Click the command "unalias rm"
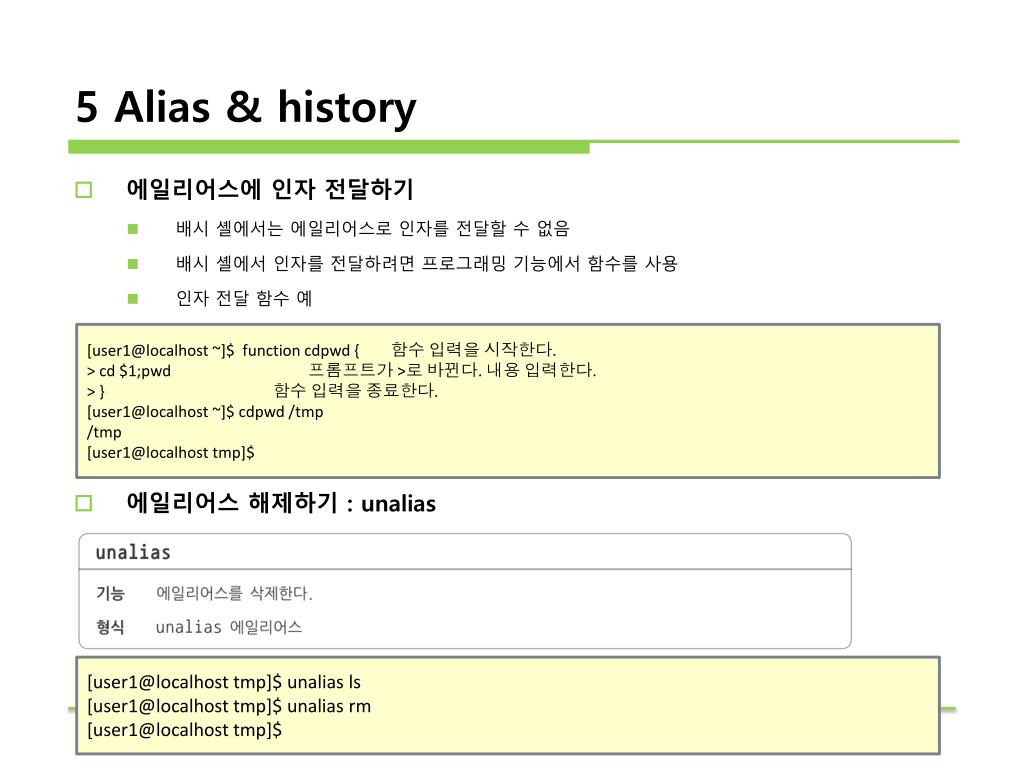The image size is (1024, 768). 329,707
